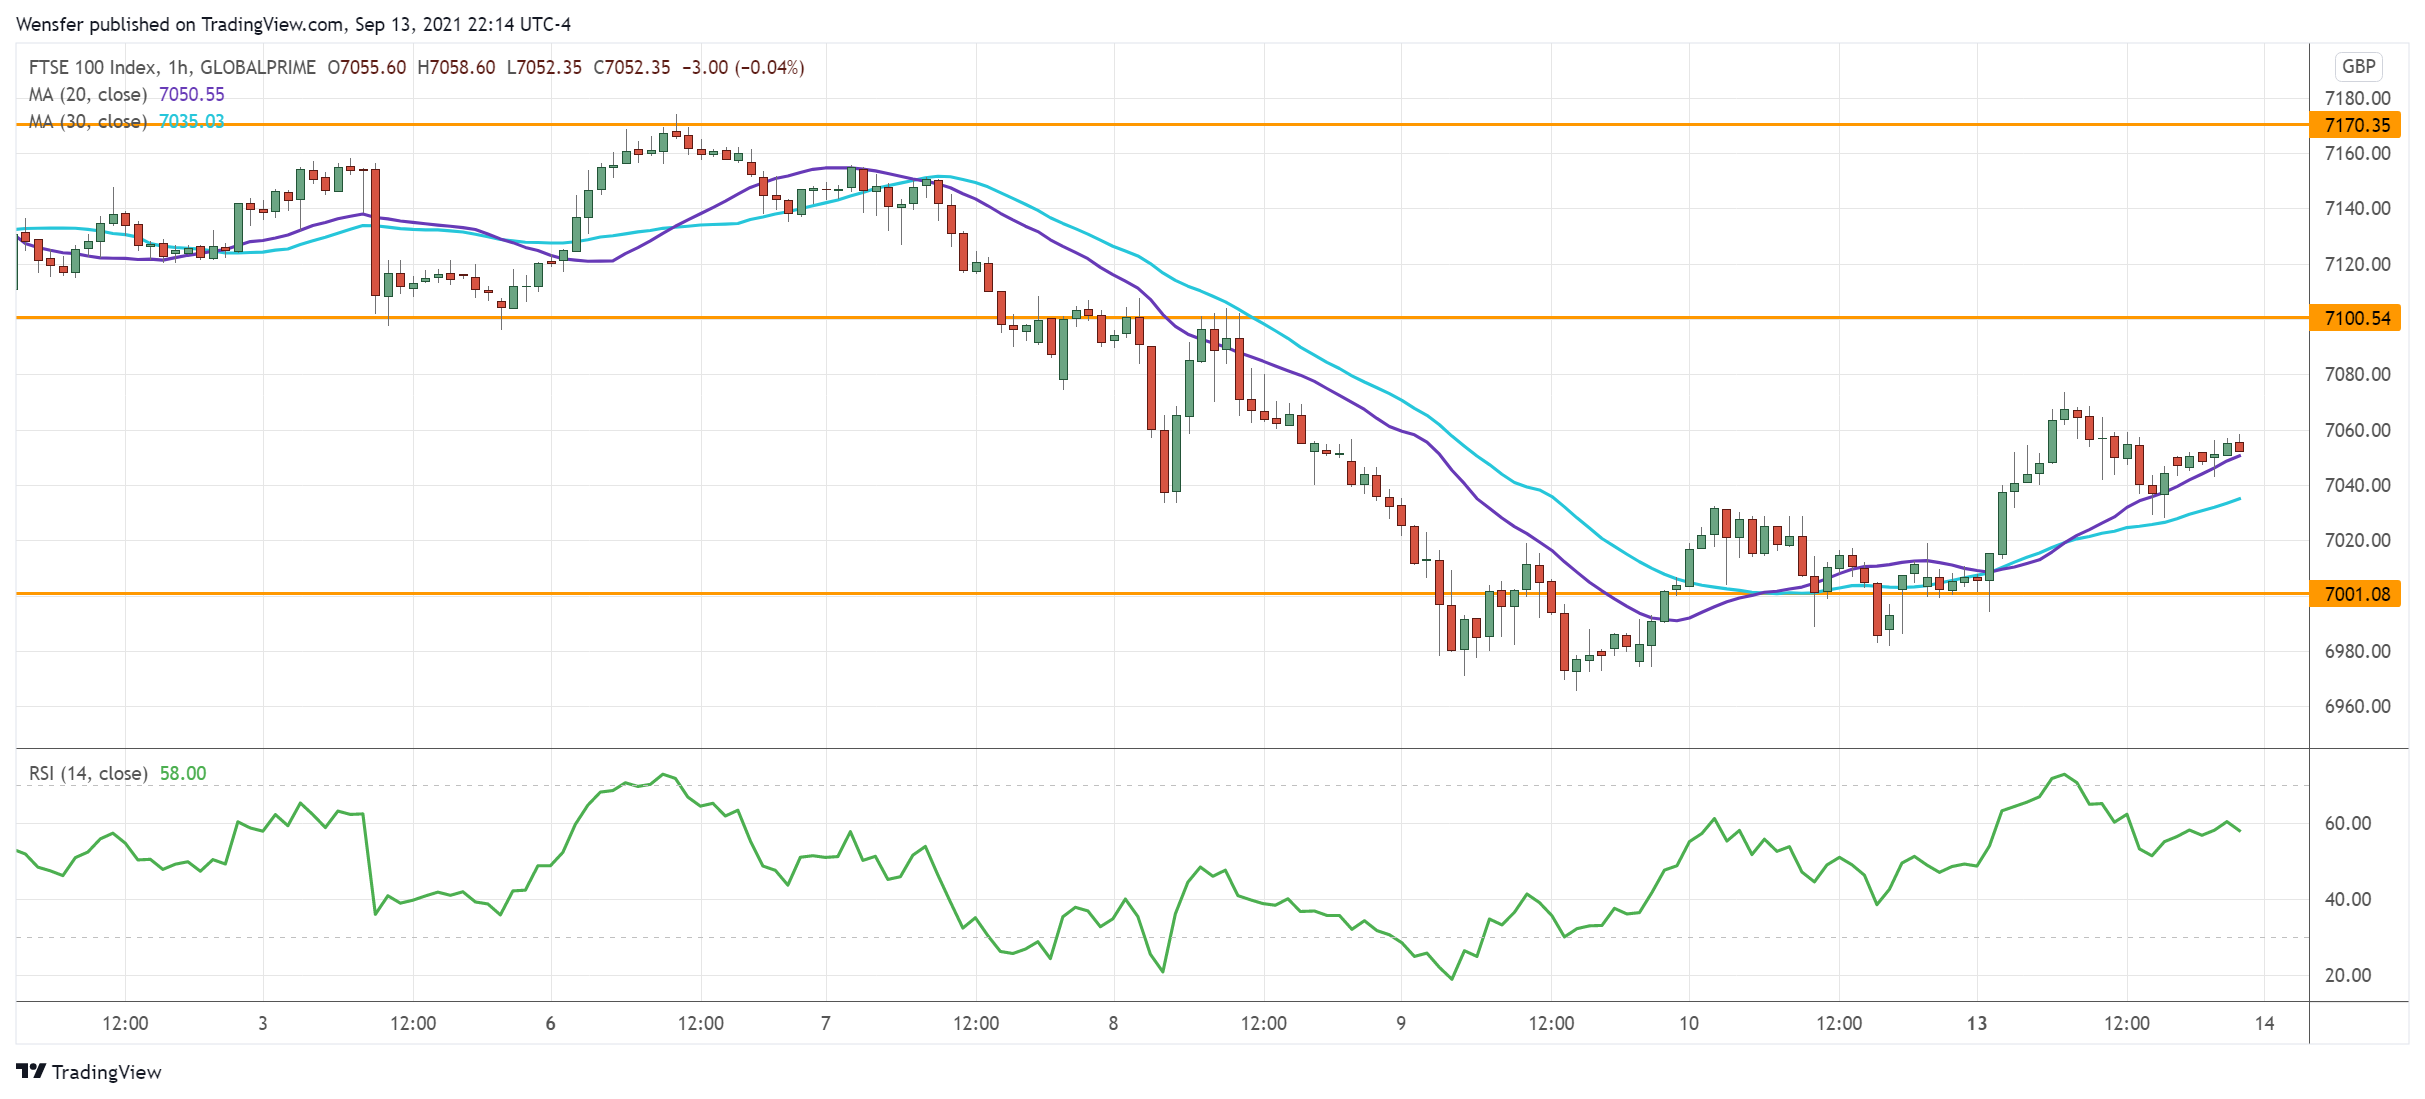Viewport: 2425px width, 1099px height.
Task: Click the GBP currency badge
Action: (x=2358, y=66)
